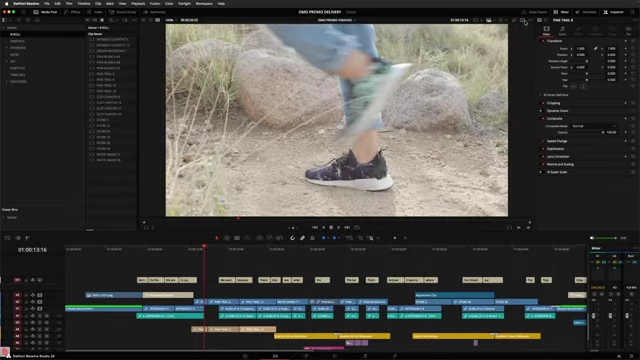This screenshot has height=360, width=640.
Task: Click Flip vertical icon
Action: click(x=583, y=87)
